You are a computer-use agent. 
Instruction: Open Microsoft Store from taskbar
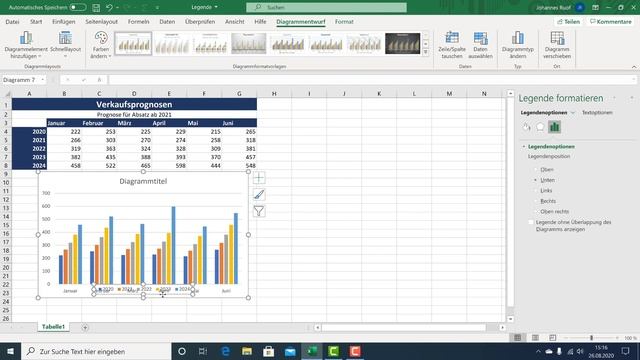click(x=269, y=351)
